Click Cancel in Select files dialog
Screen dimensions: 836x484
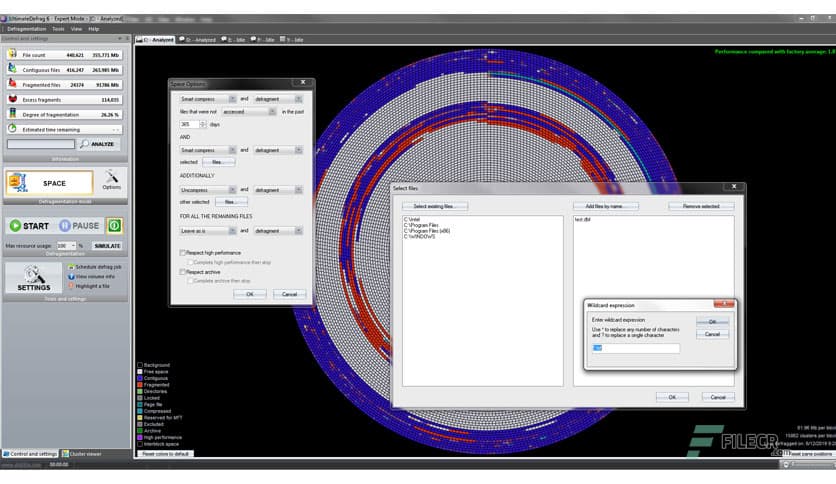tap(718, 397)
